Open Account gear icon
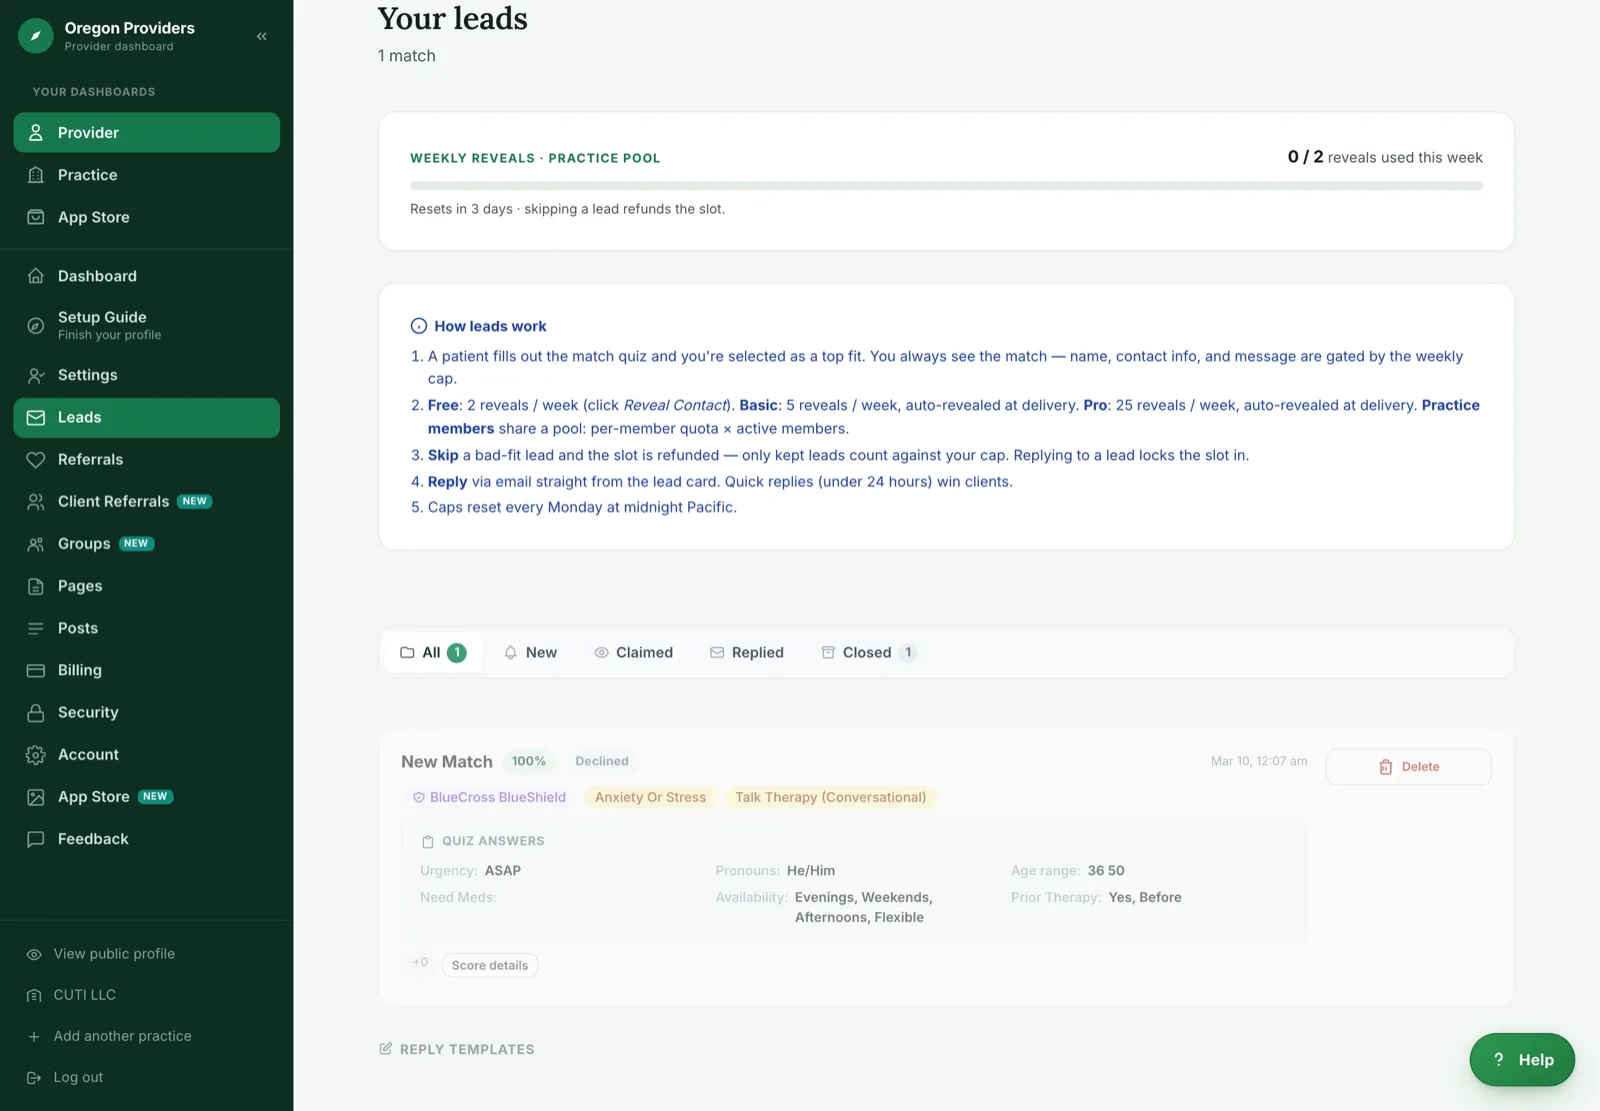The height and width of the screenshot is (1111, 1600). click(36, 755)
